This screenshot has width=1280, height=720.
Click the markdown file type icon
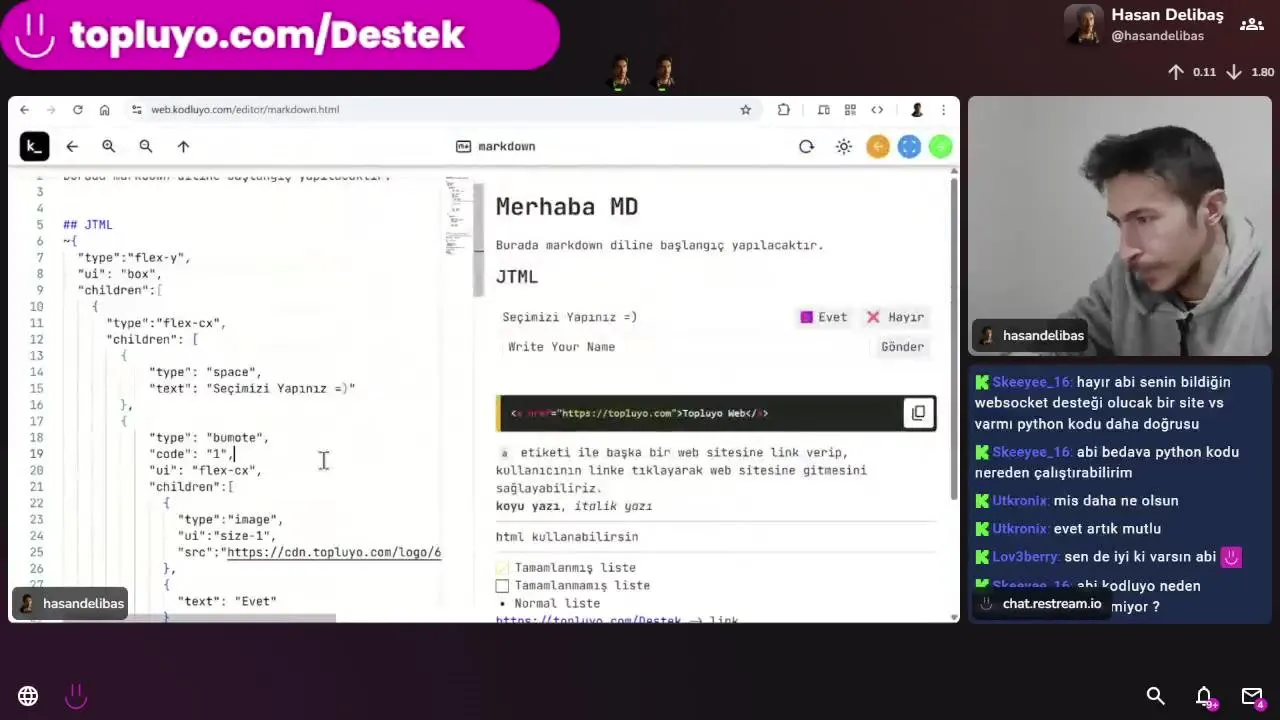click(463, 147)
